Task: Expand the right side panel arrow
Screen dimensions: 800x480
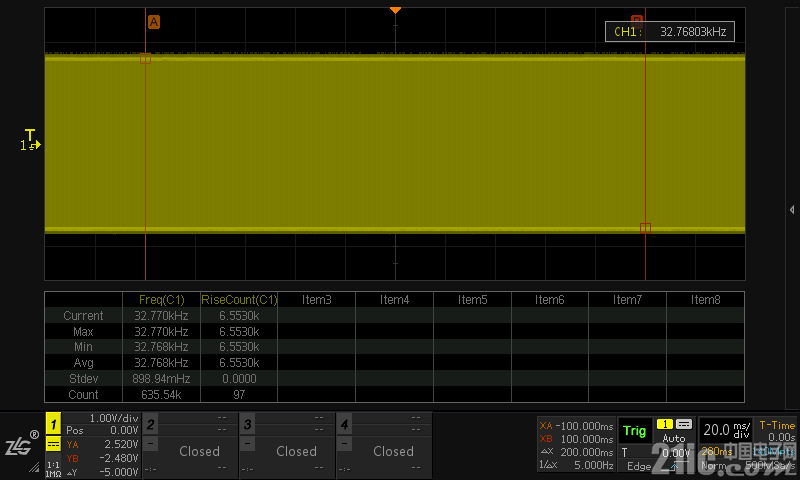Action: 792,210
